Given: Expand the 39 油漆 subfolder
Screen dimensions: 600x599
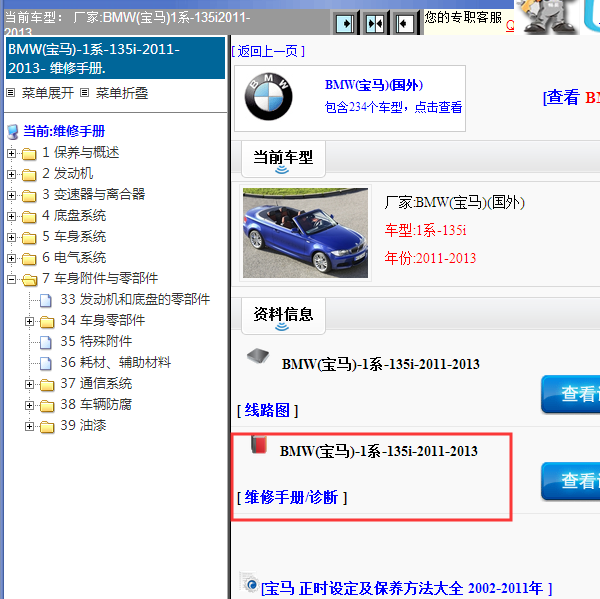Looking at the screenshot, I should 29,426.
